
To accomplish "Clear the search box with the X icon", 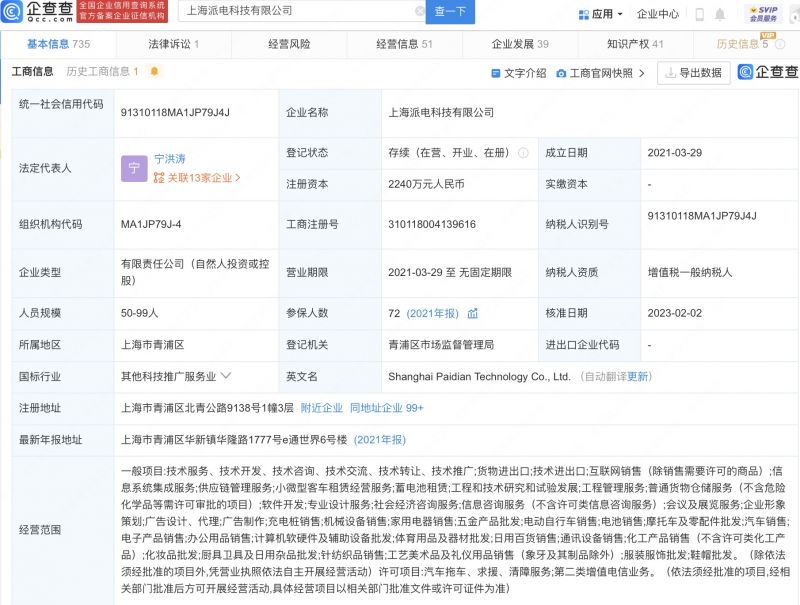I will pyautogui.click(x=419, y=11).
